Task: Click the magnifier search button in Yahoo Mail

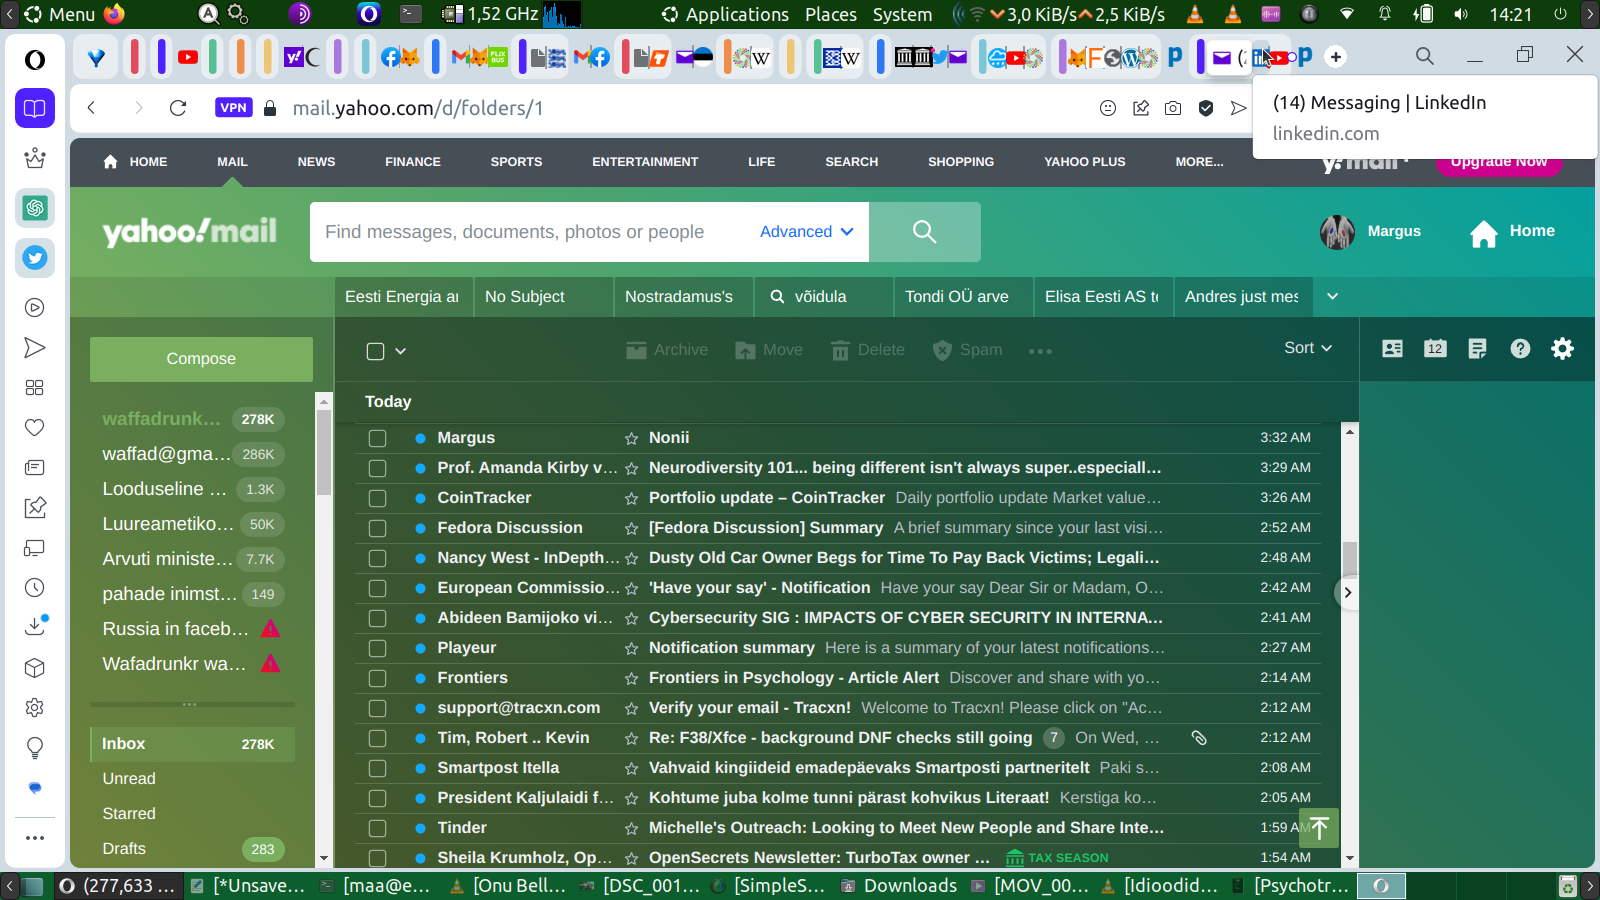Action: point(924,232)
